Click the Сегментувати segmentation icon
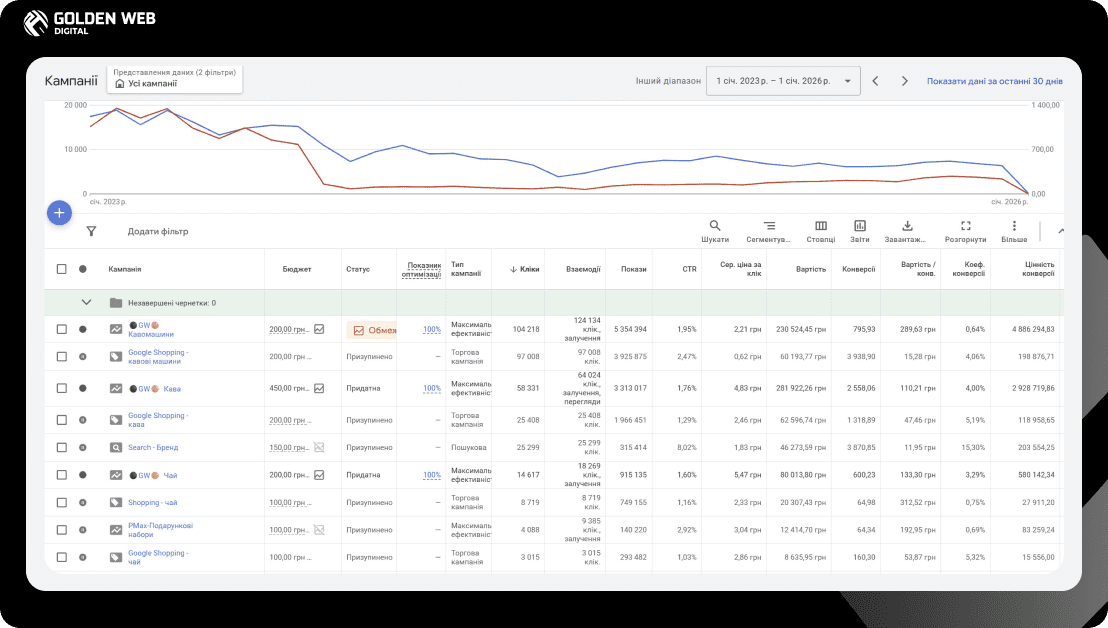 (767, 226)
